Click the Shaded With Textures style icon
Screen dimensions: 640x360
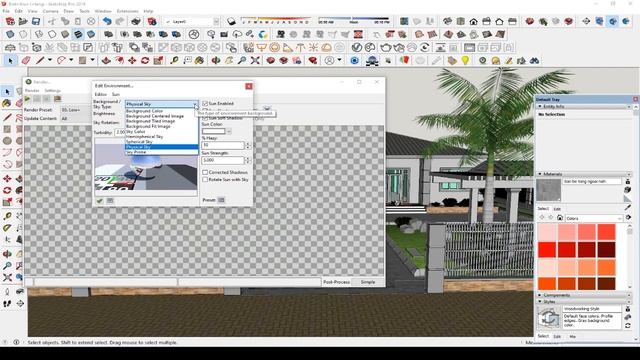[x=78, y=34]
